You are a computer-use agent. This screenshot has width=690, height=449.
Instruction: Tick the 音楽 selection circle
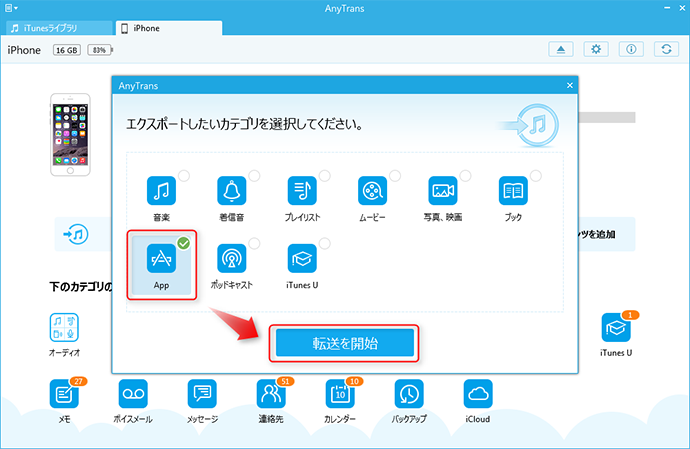click(184, 176)
